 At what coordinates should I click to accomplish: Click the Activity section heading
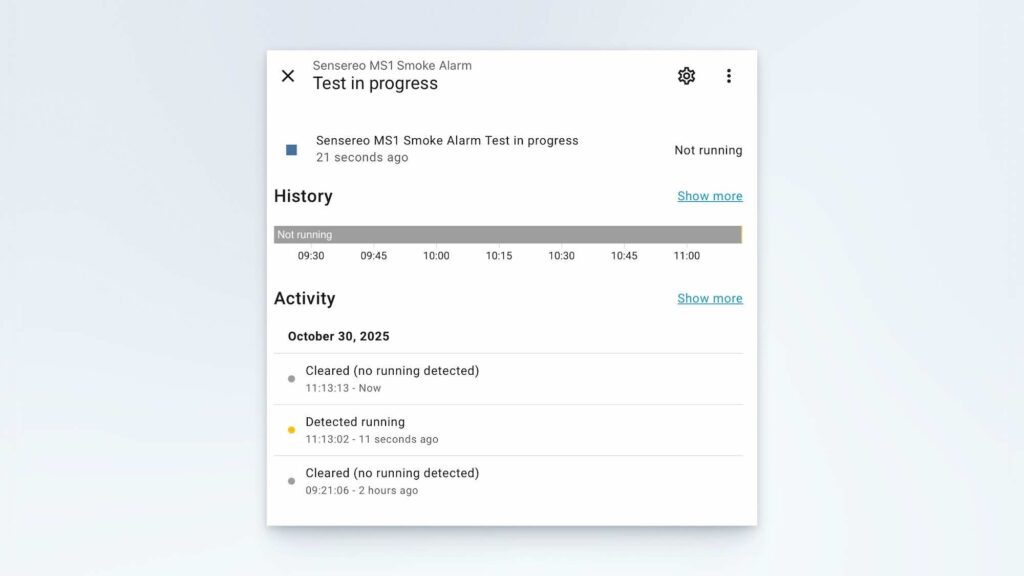click(x=305, y=298)
